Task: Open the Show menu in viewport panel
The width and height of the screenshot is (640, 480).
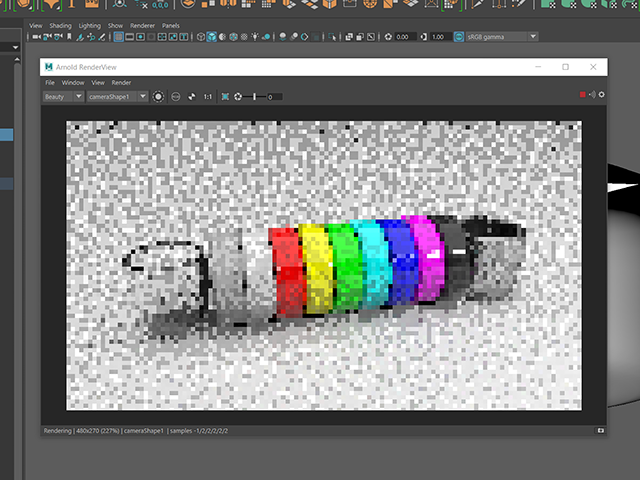Action: click(x=116, y=26)
